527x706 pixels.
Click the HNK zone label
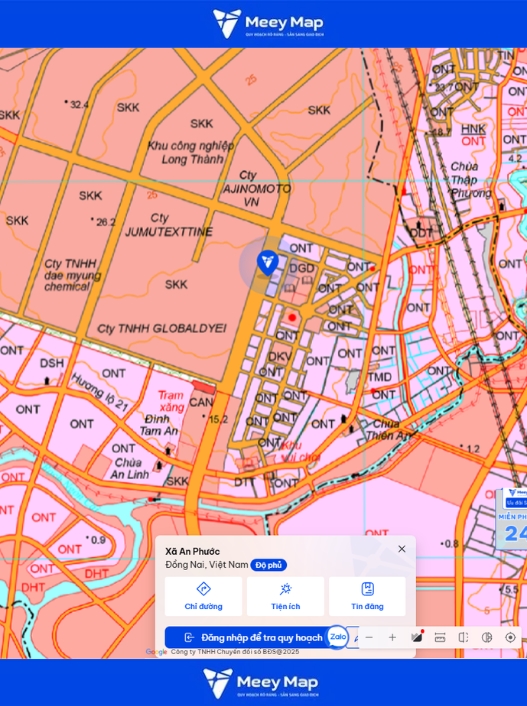point(473,129)
